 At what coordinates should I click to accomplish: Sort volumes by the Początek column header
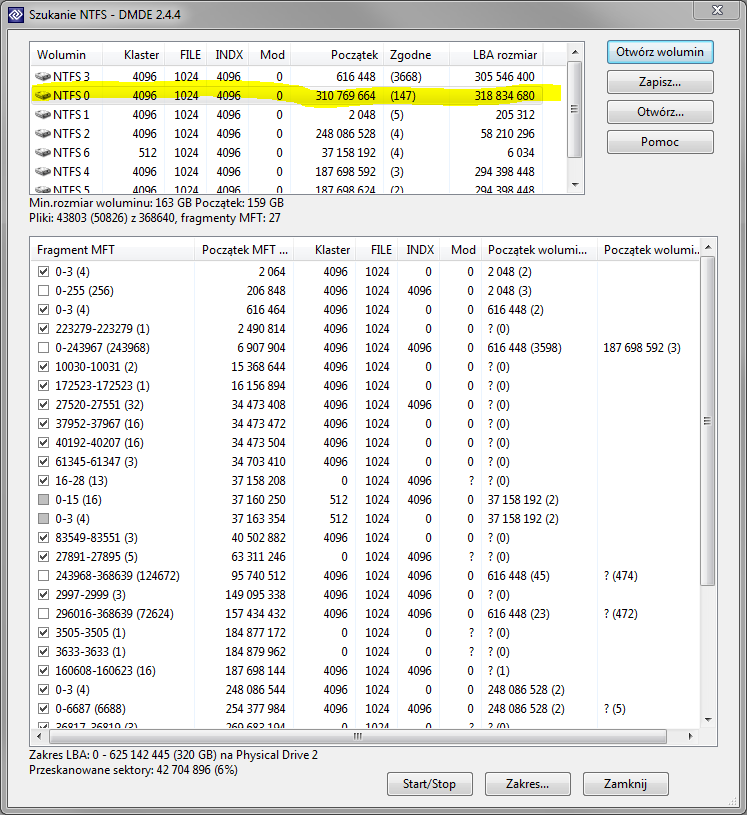click(x=337, y=55)
